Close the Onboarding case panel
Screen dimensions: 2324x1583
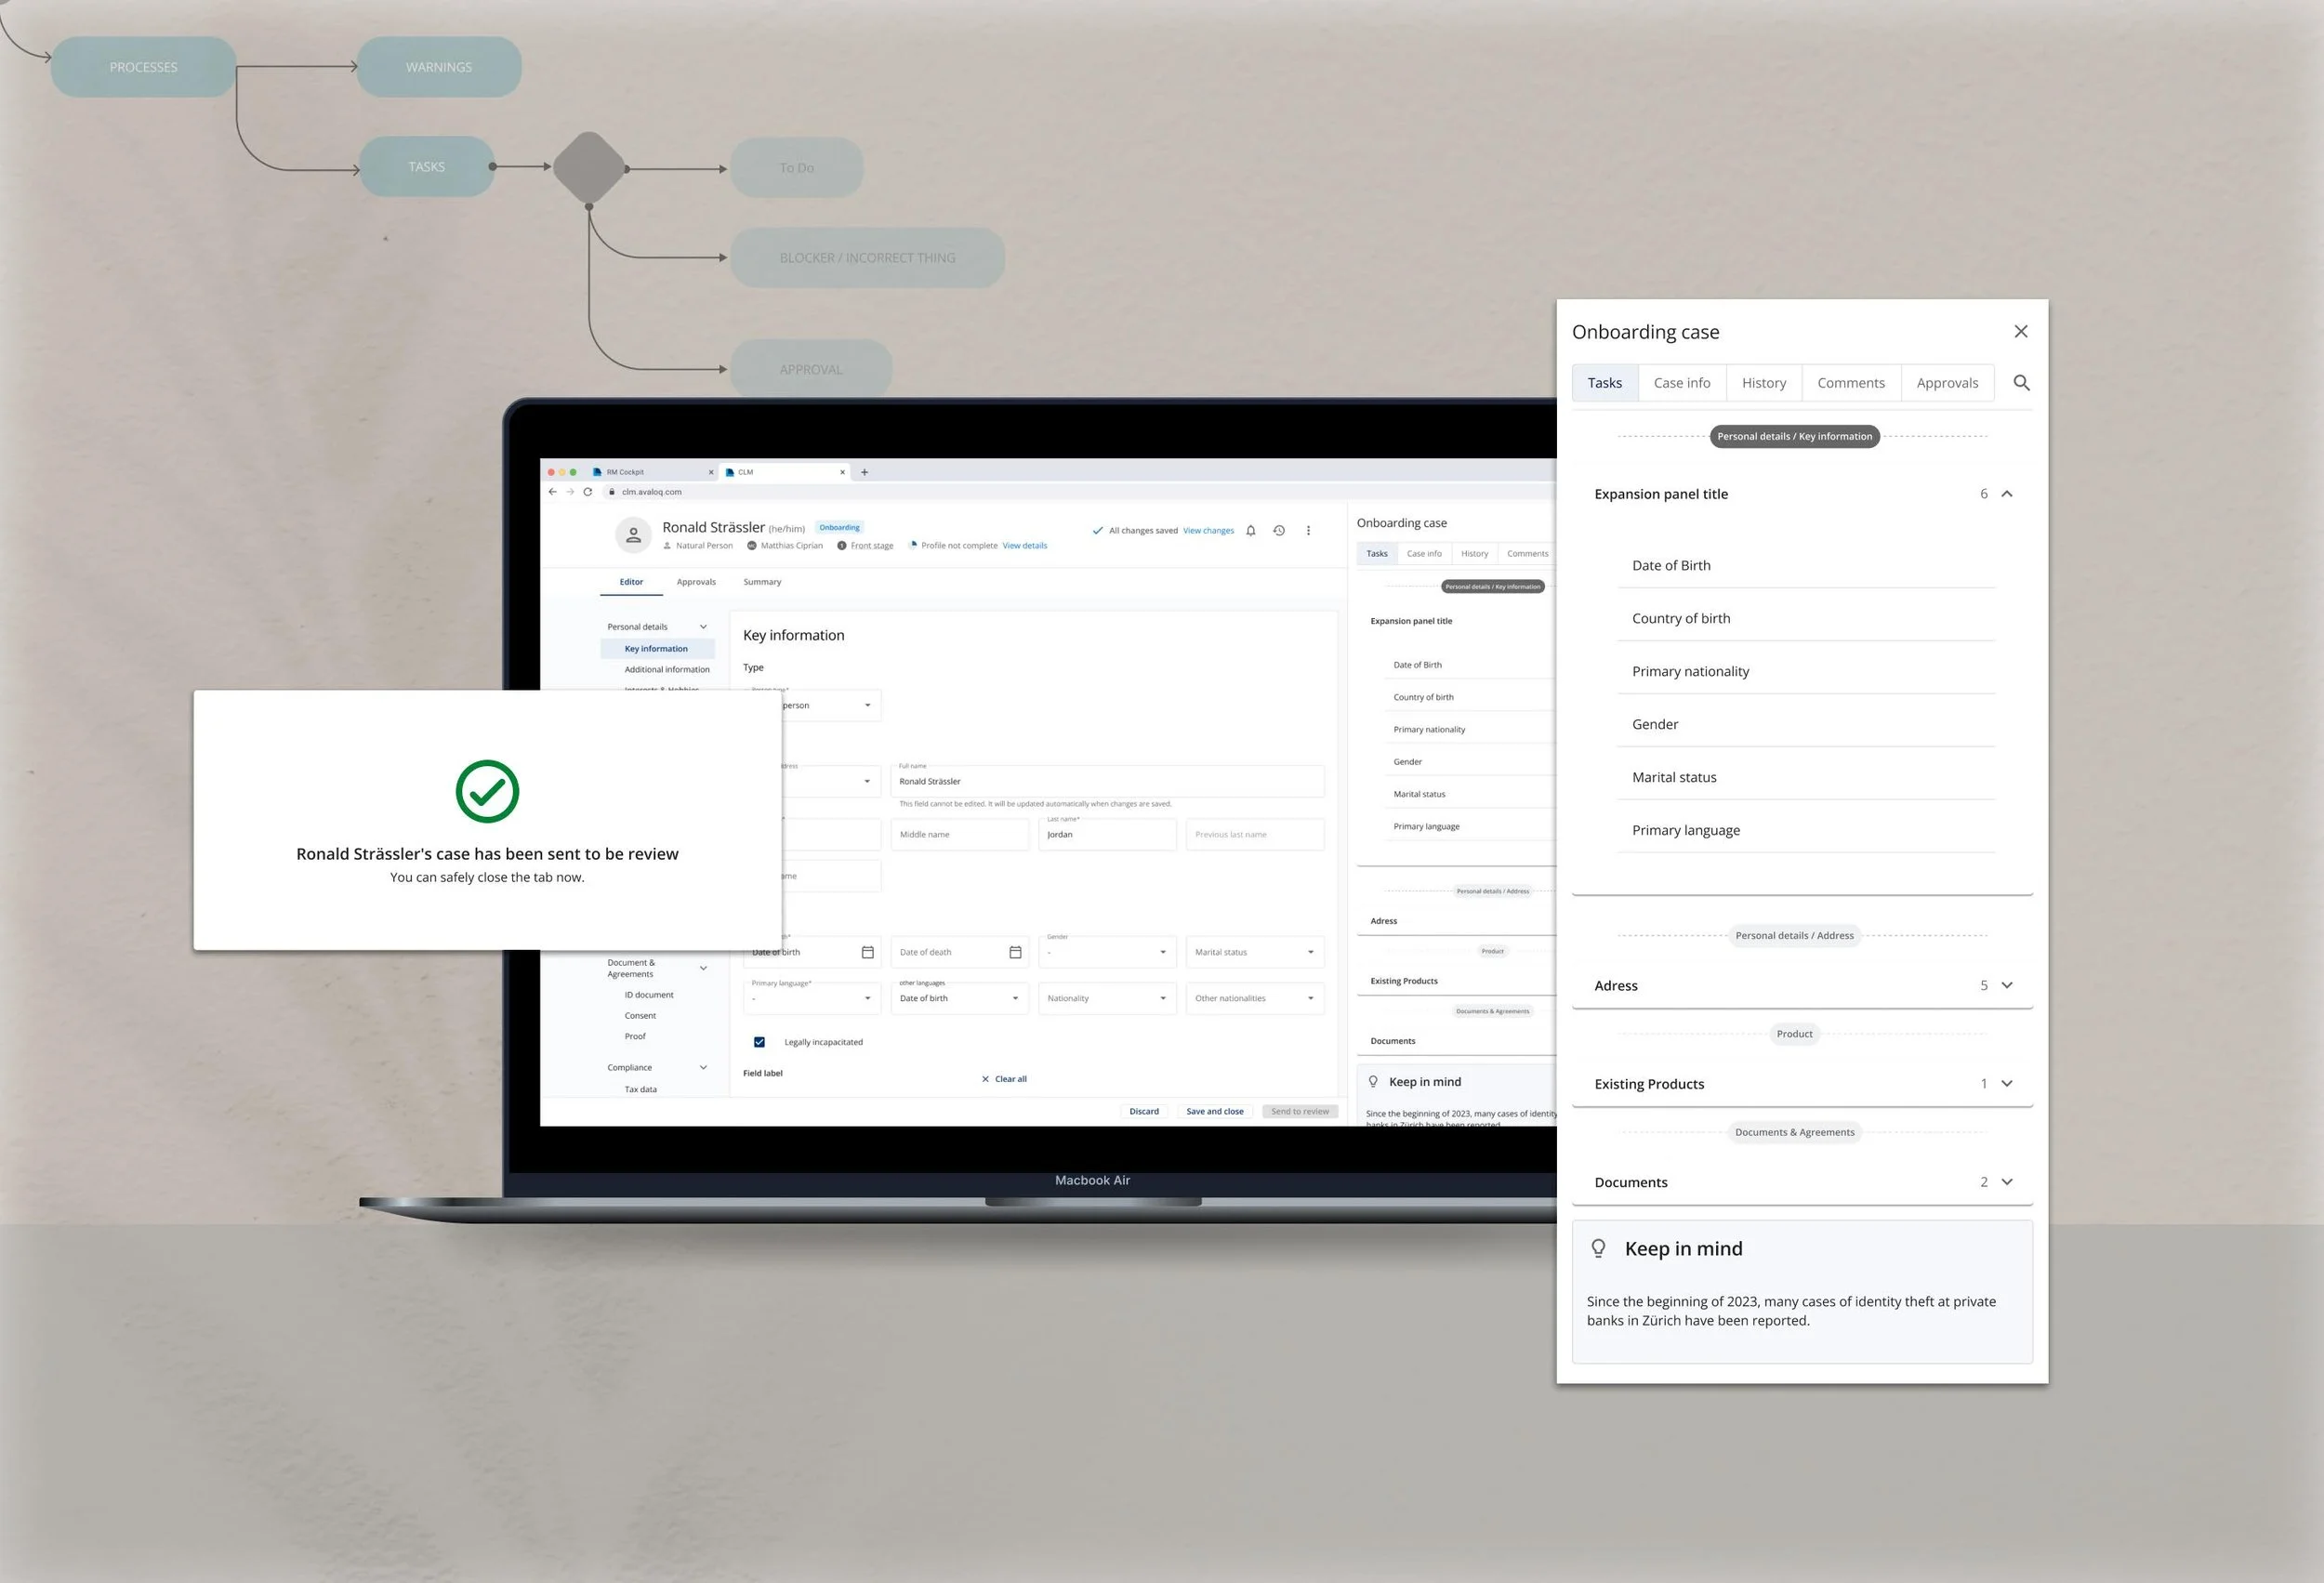pos(2020,331)
